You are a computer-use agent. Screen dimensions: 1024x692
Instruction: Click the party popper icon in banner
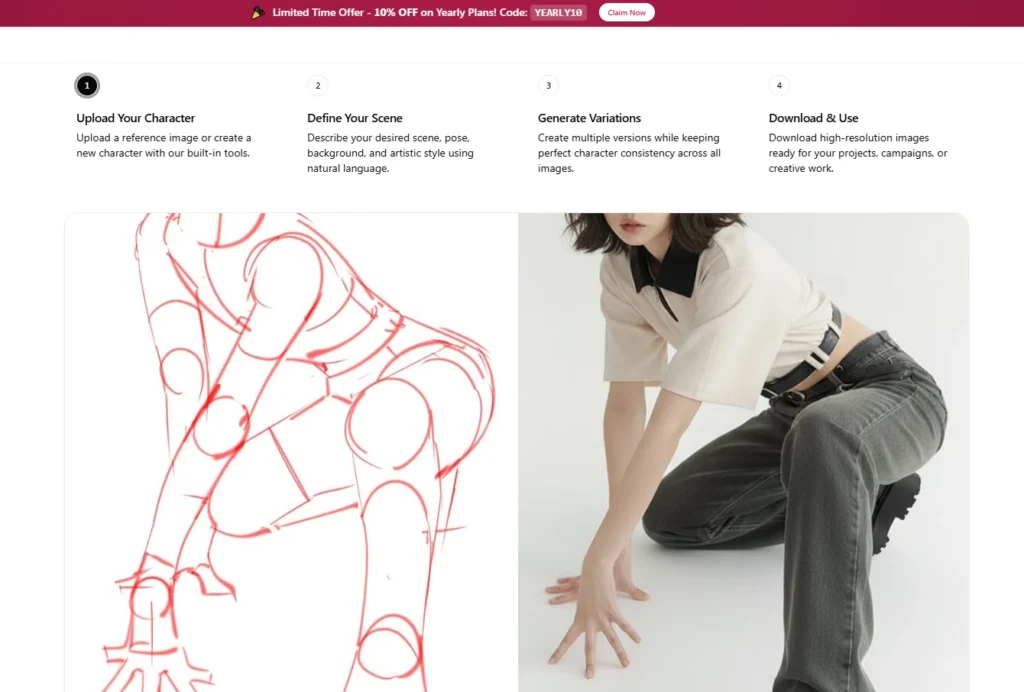(x=258, y=12)
